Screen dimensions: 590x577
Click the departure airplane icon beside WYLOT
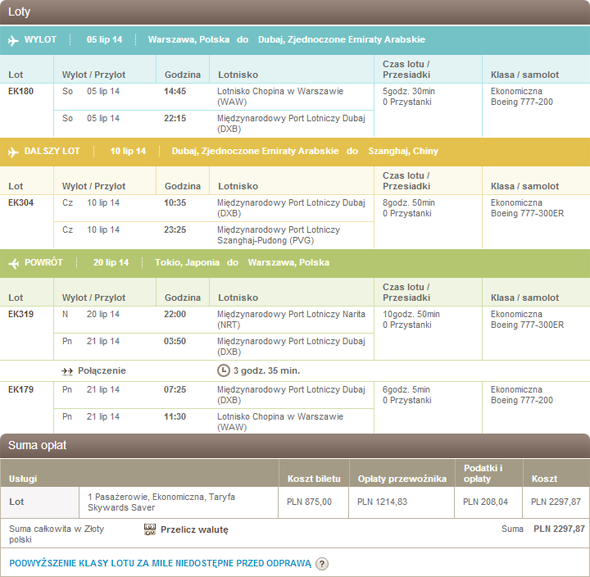pos(13,40)
